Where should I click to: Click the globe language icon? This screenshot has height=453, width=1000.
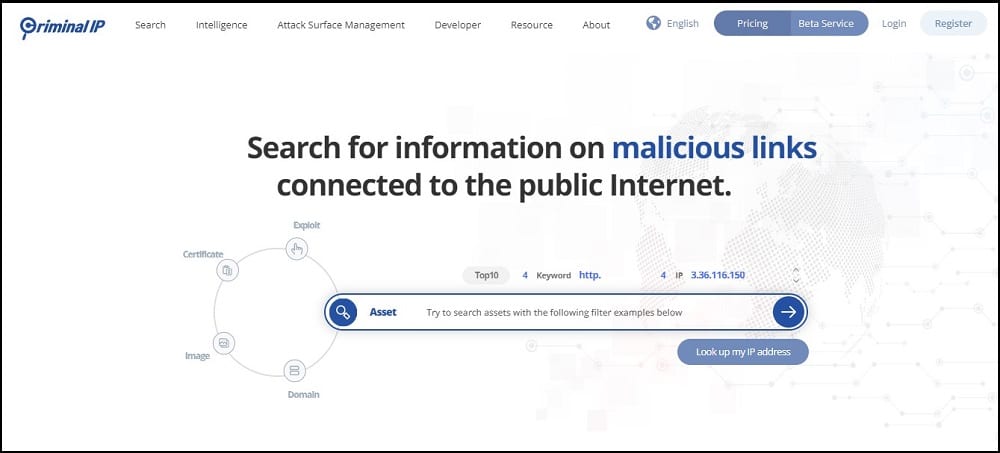(x=654, y=24)
